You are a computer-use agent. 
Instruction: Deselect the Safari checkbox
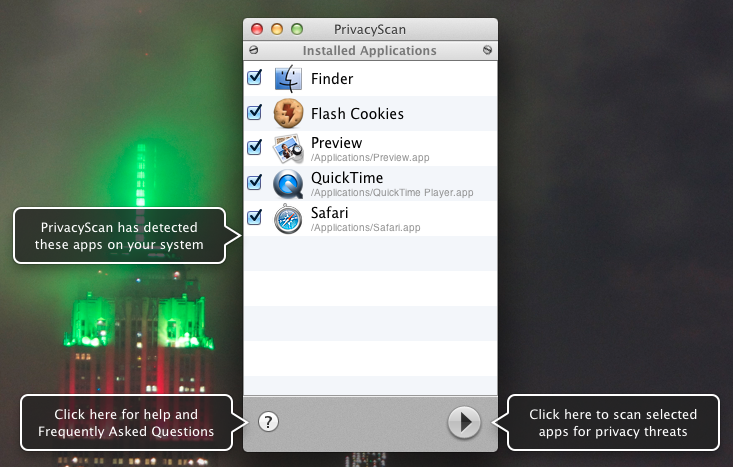click(x=255, y=217)
